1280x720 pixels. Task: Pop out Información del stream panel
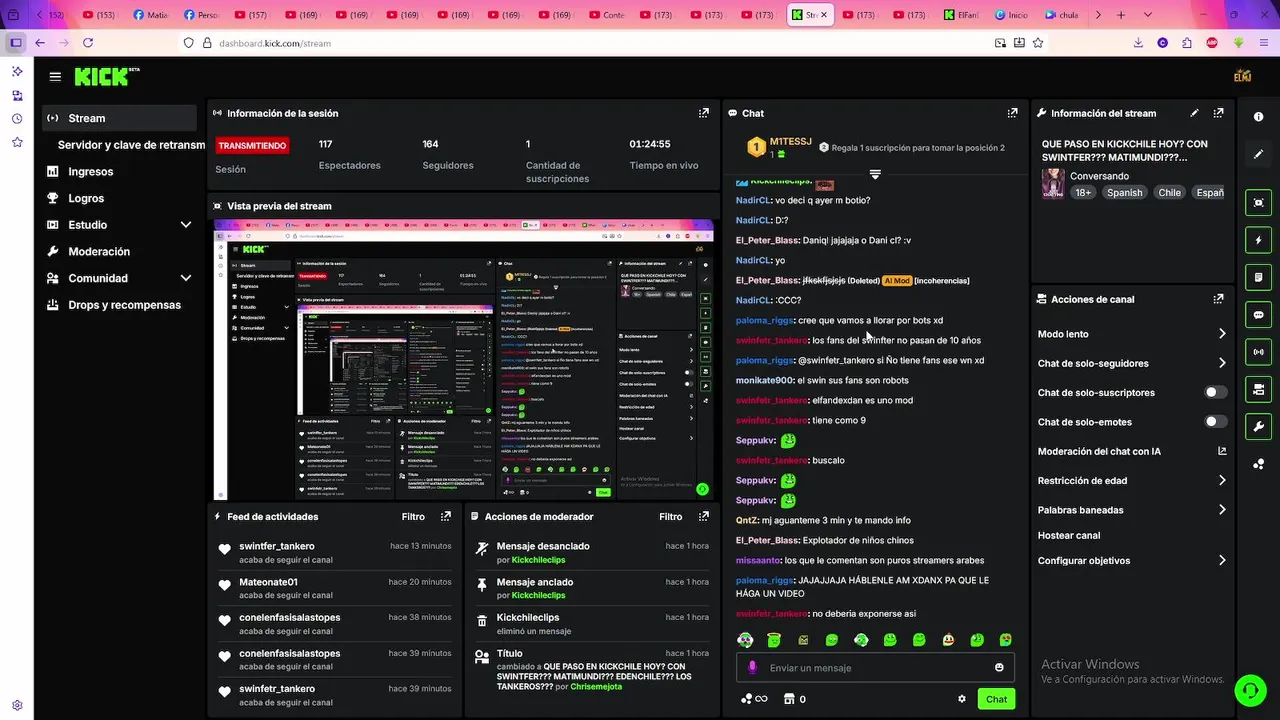point(1218,114)
